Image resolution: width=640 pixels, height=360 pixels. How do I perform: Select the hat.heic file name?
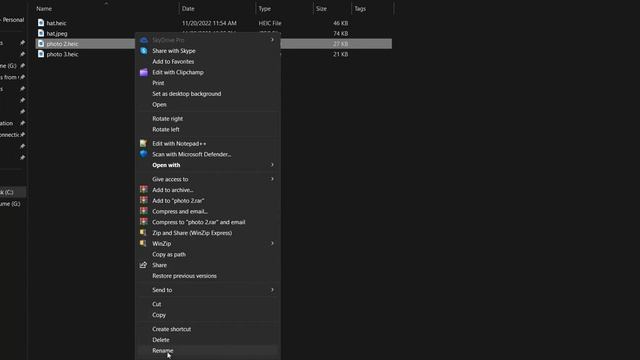56,23
